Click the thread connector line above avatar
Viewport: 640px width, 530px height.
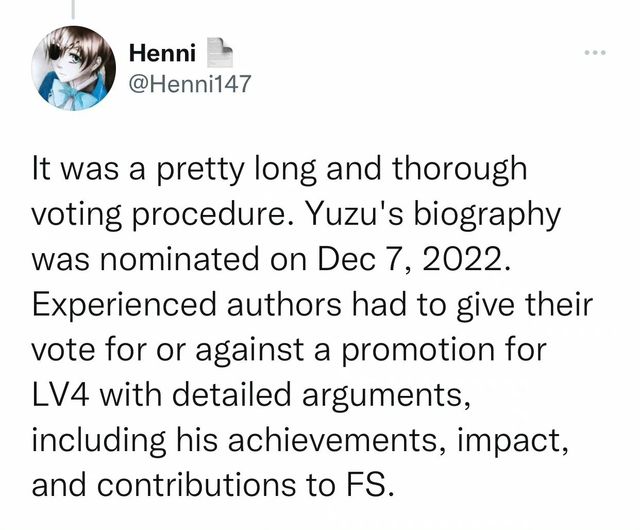(x=73, y=9)
